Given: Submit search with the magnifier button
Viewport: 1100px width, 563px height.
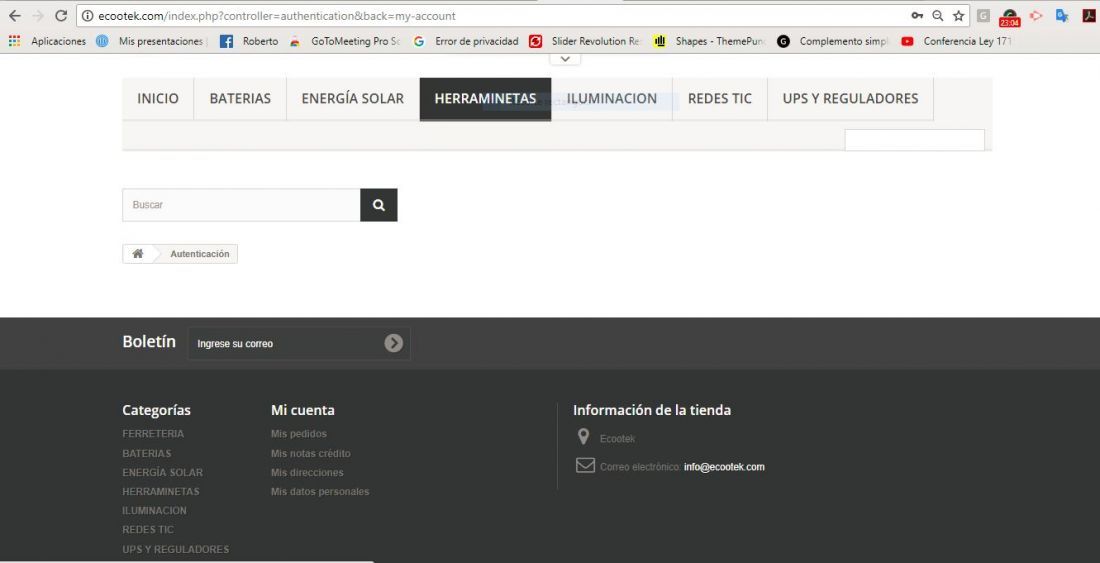Looking at the screenshot, I should coord(379,205).
